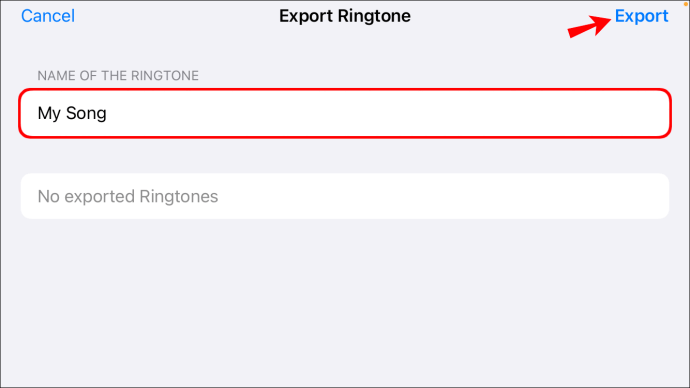690x388 pixels.
Task: Cancel the ringtone export
Action: tap(48, 16)
